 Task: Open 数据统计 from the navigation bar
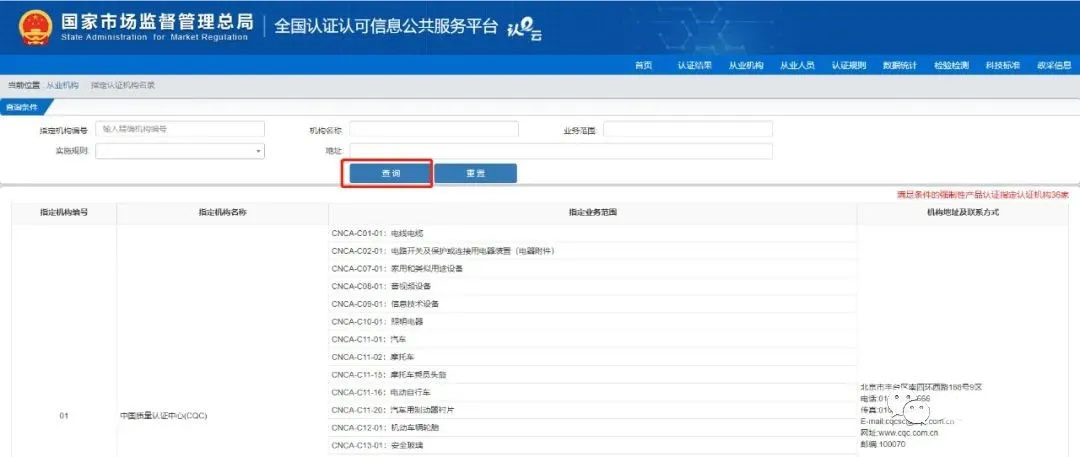(900, 65)
